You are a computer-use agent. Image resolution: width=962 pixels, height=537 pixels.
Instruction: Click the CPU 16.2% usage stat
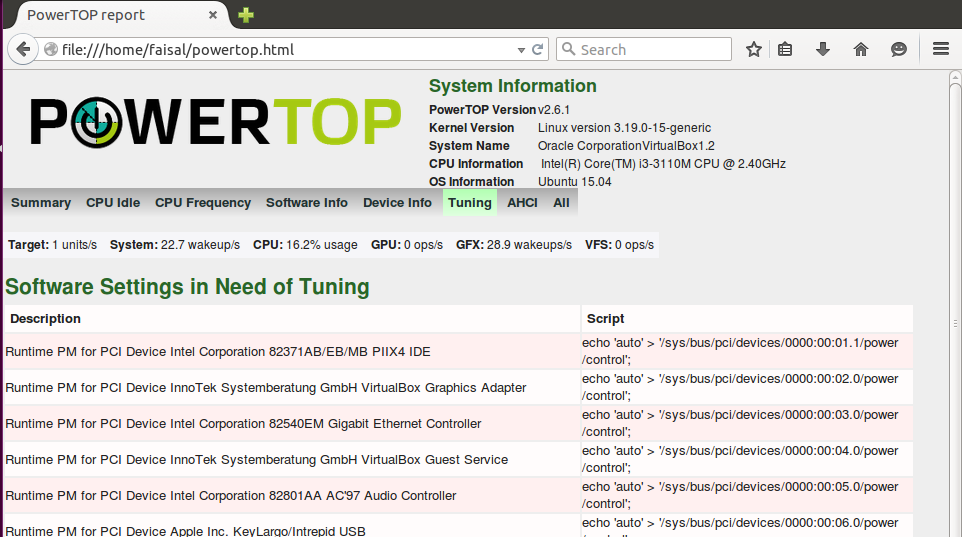305,245
